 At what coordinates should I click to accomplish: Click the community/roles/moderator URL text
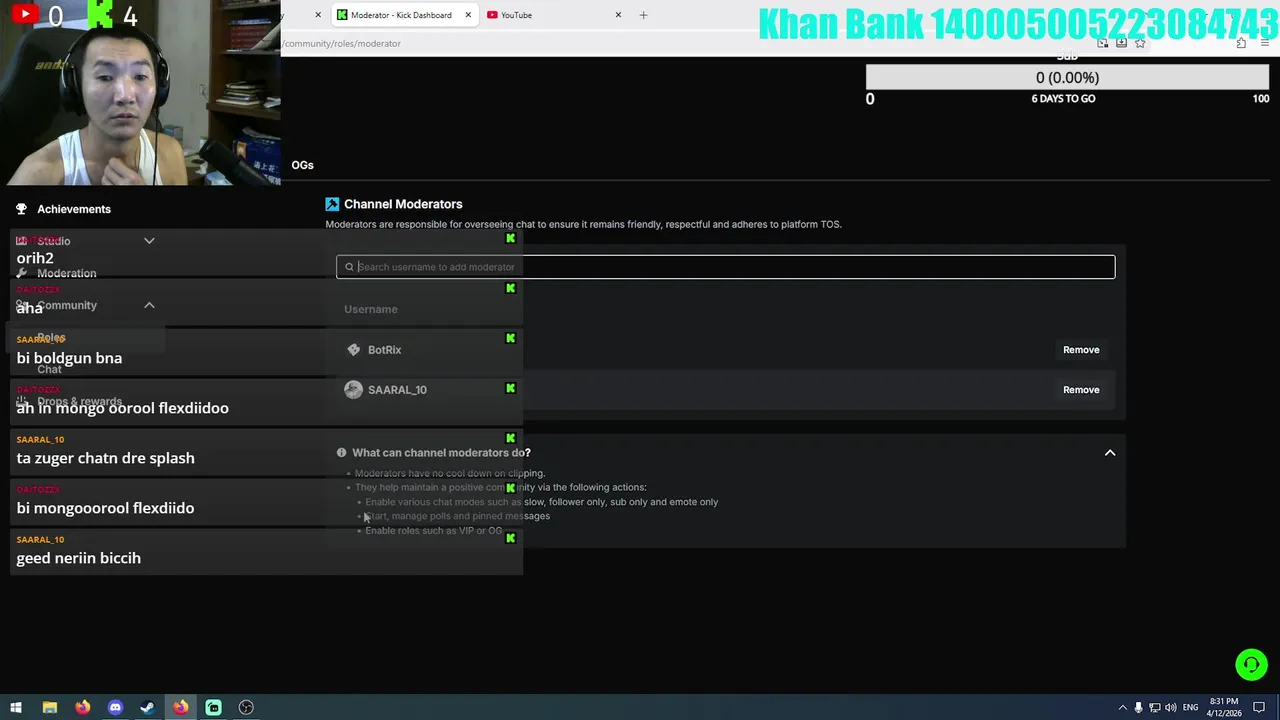(x=342, y=43)
